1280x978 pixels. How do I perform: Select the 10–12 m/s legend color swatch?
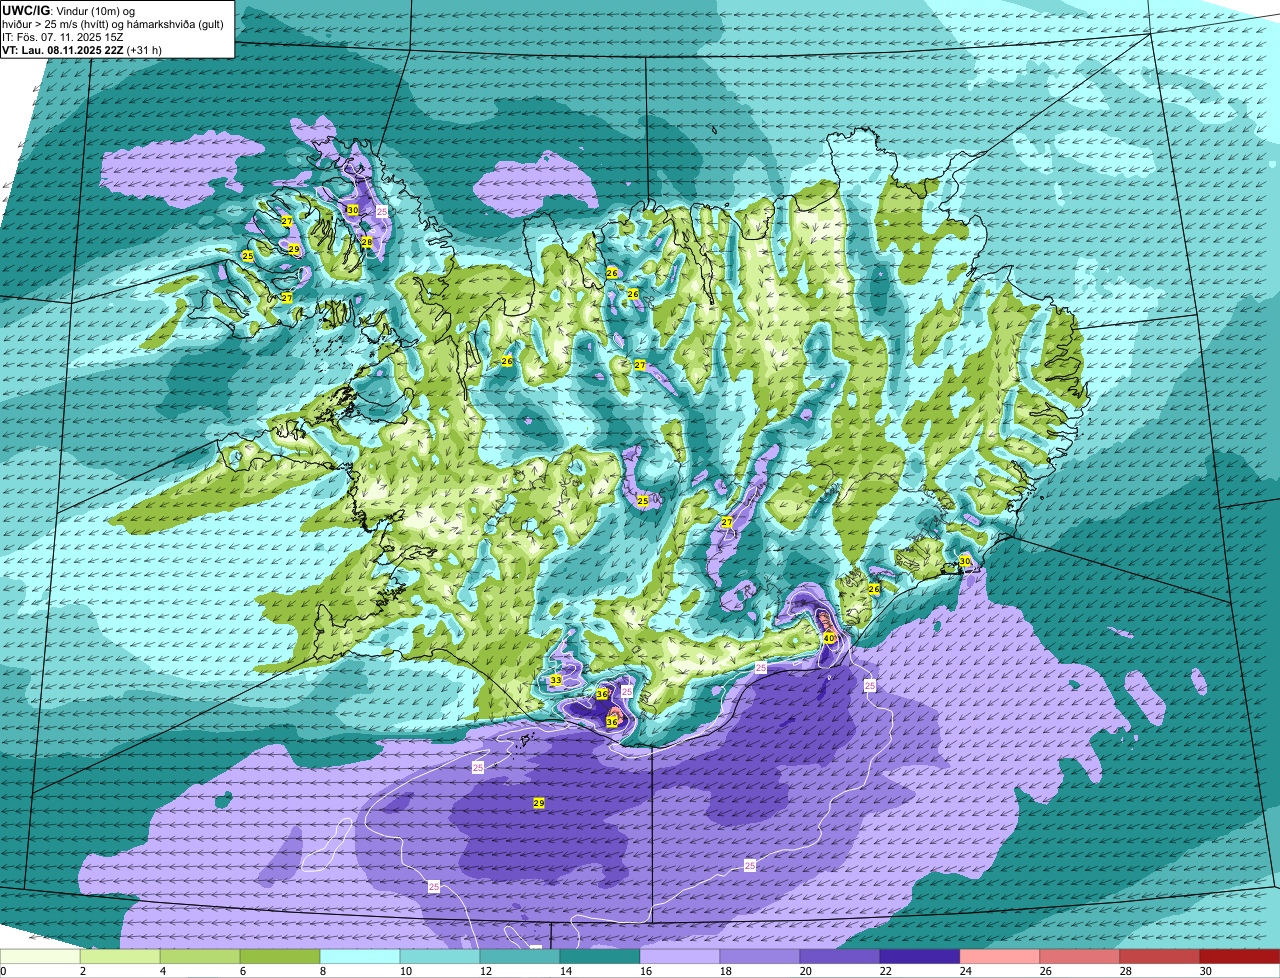click(x=440, y=956)
